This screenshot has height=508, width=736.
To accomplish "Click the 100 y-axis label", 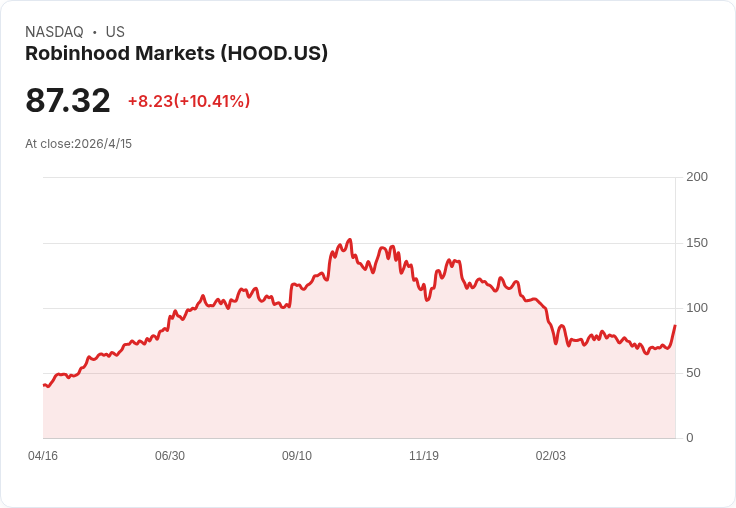I will [697, 308].
